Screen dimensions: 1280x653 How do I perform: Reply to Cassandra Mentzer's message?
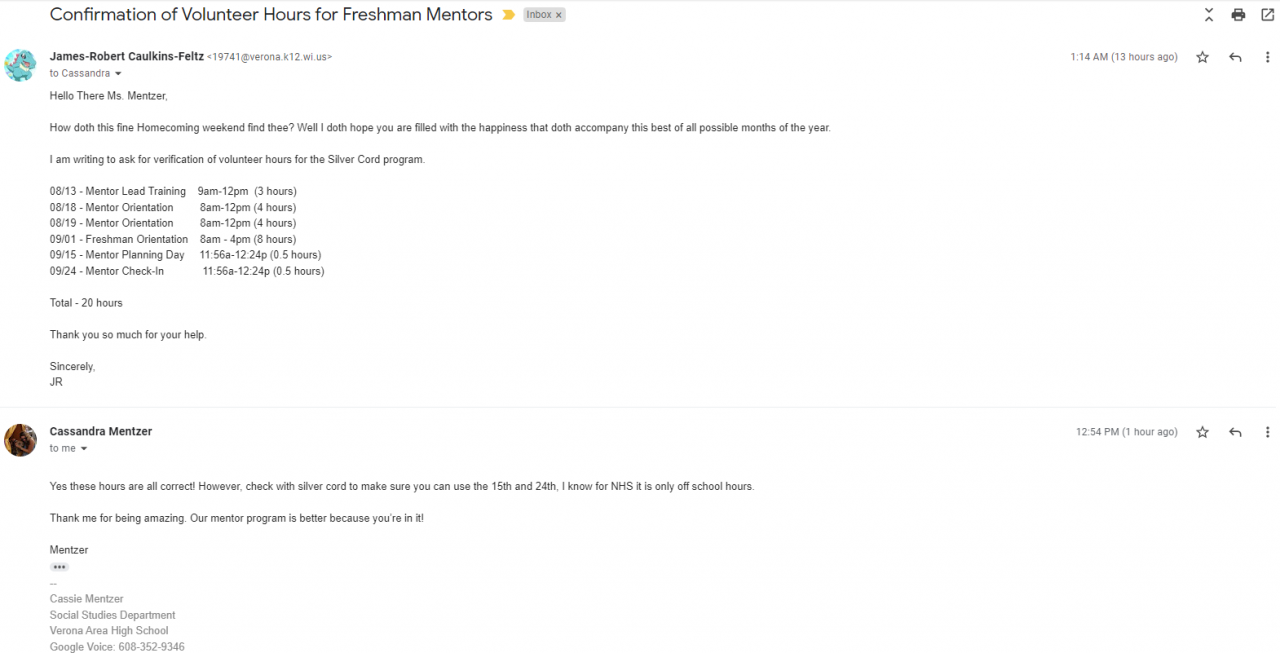click(1235, 433)
